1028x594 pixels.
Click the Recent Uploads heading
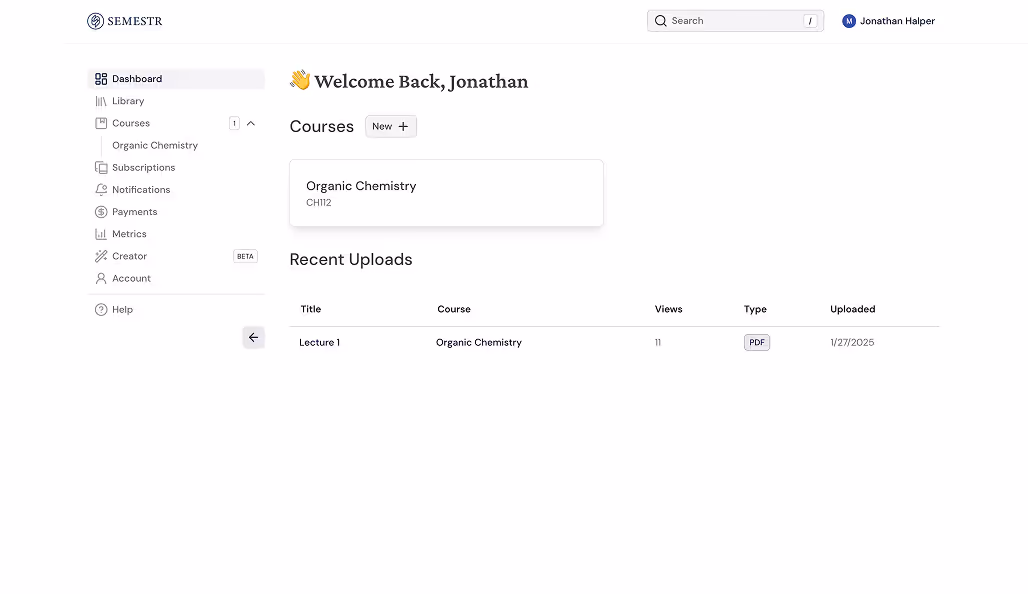pyautogui.click(x=351, y=260)
